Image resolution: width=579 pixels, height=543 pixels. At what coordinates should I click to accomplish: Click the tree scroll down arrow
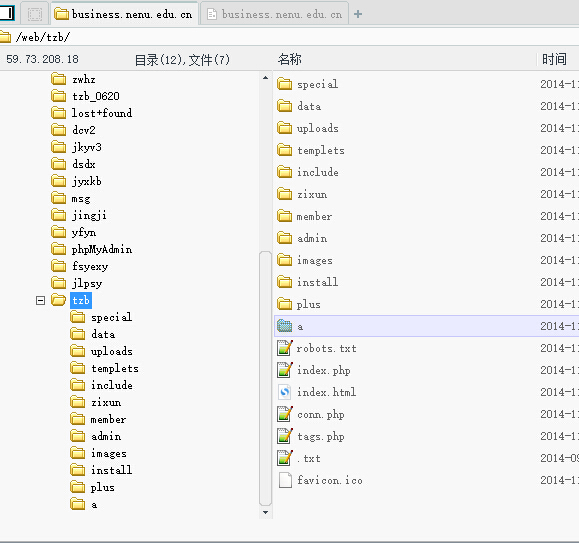[x=265, y=512]
